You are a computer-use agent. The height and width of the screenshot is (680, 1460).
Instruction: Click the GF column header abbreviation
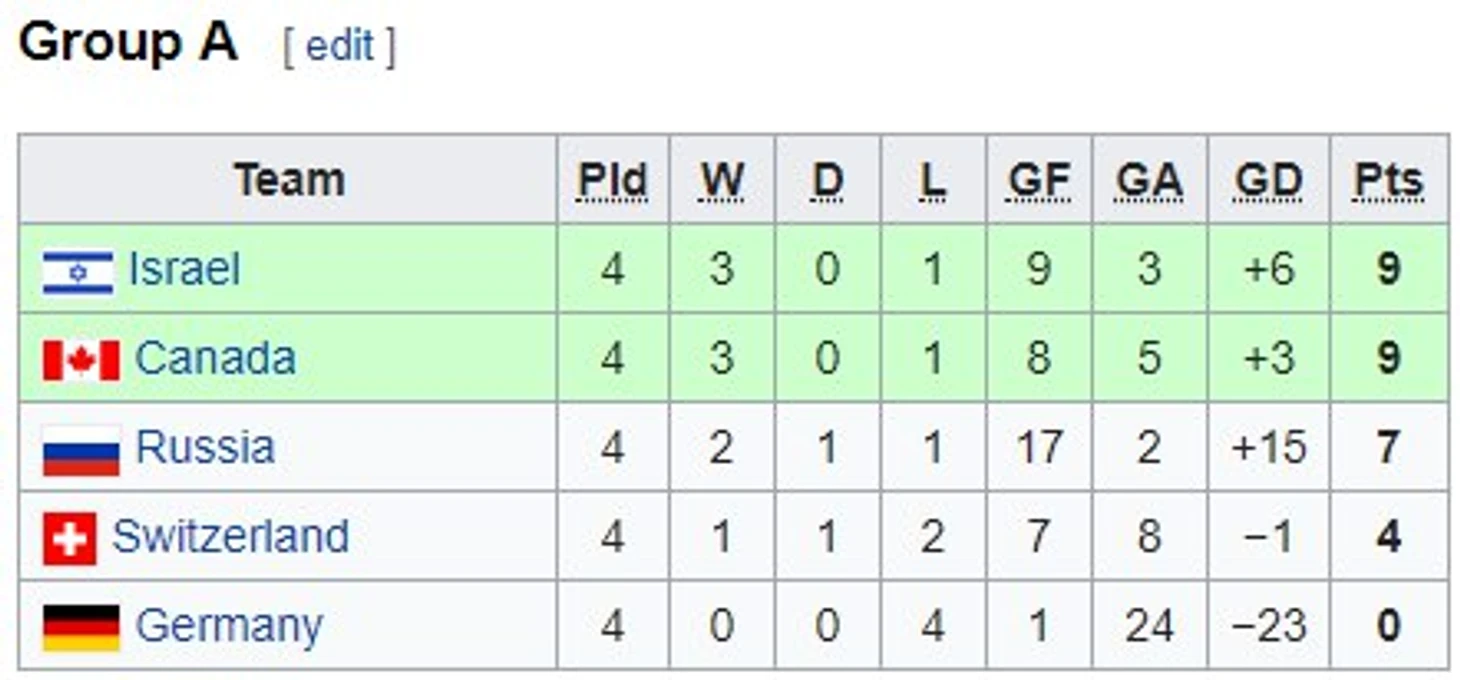[x=1039, y=181]
